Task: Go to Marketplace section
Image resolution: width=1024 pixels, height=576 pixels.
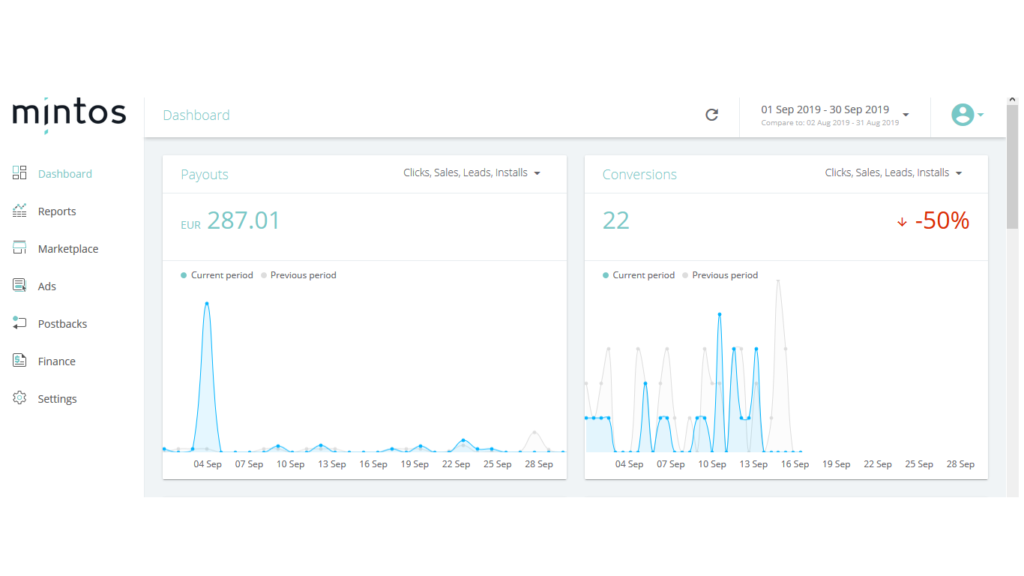Action: [68, 249]
